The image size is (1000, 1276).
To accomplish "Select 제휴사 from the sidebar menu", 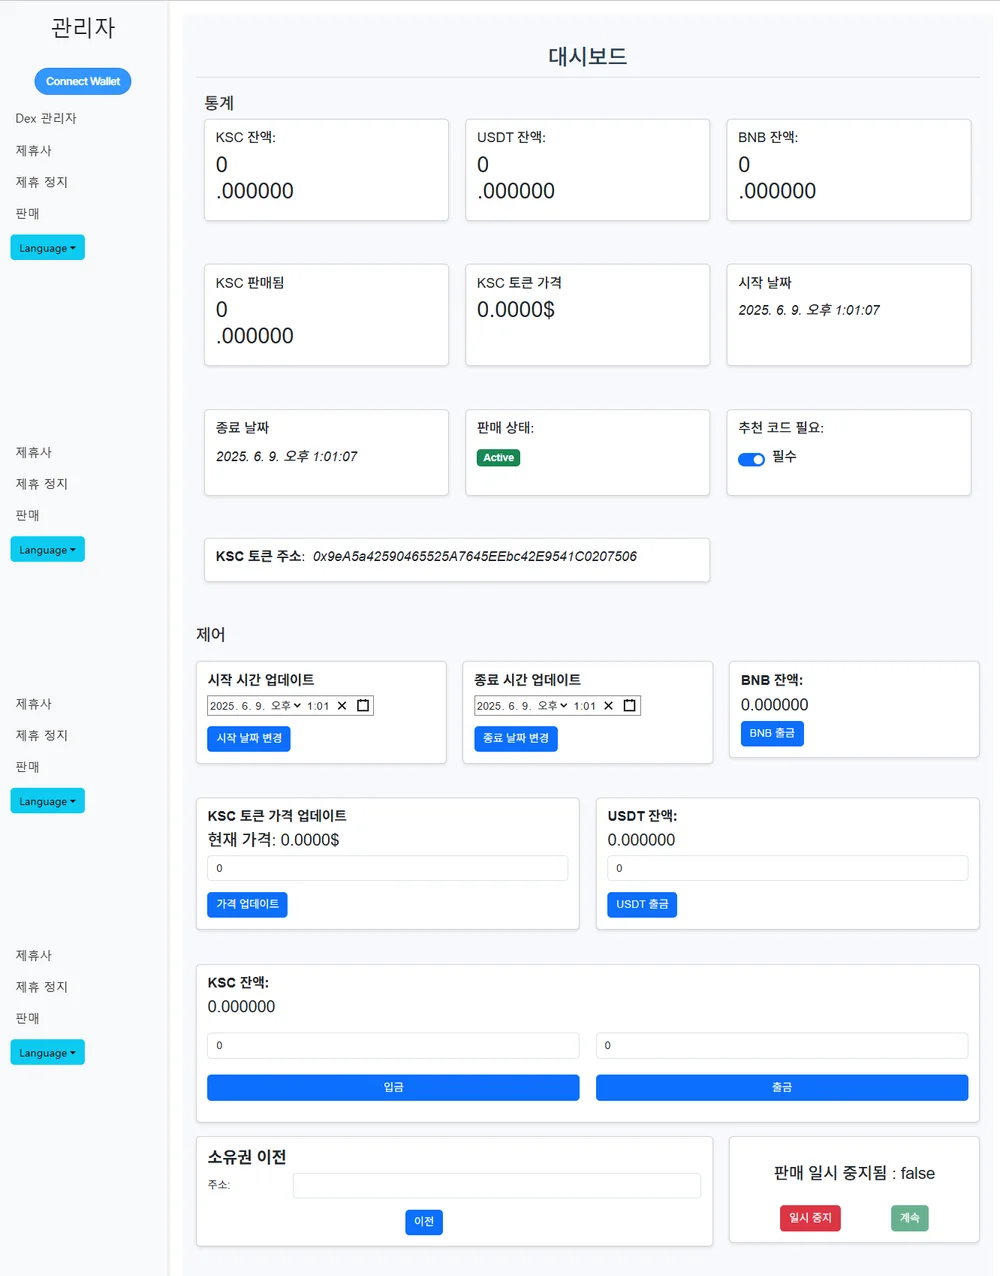I will (x=33, y=150).
